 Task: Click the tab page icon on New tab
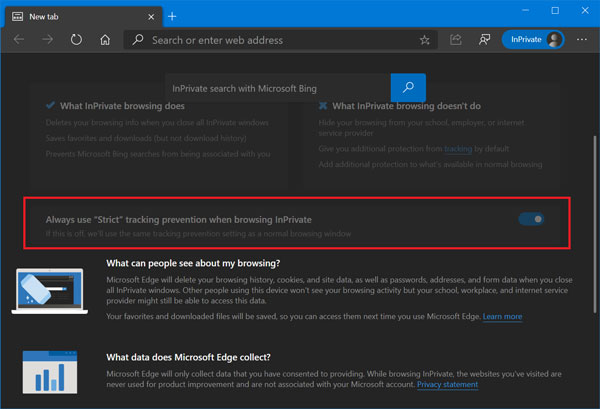(x=17, y=16)
